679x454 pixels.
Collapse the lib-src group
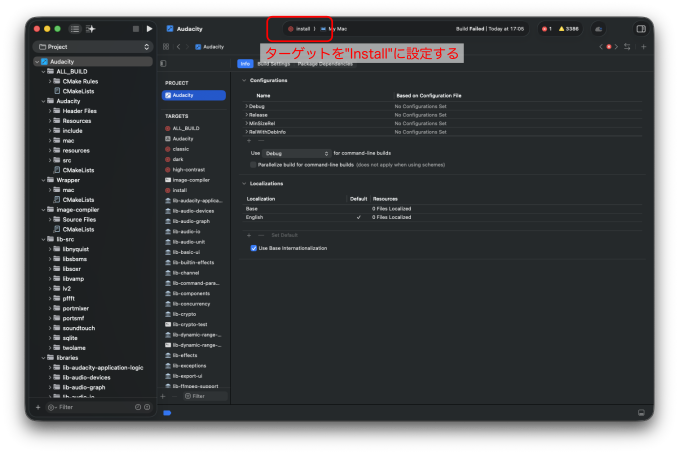coord(43,239)
